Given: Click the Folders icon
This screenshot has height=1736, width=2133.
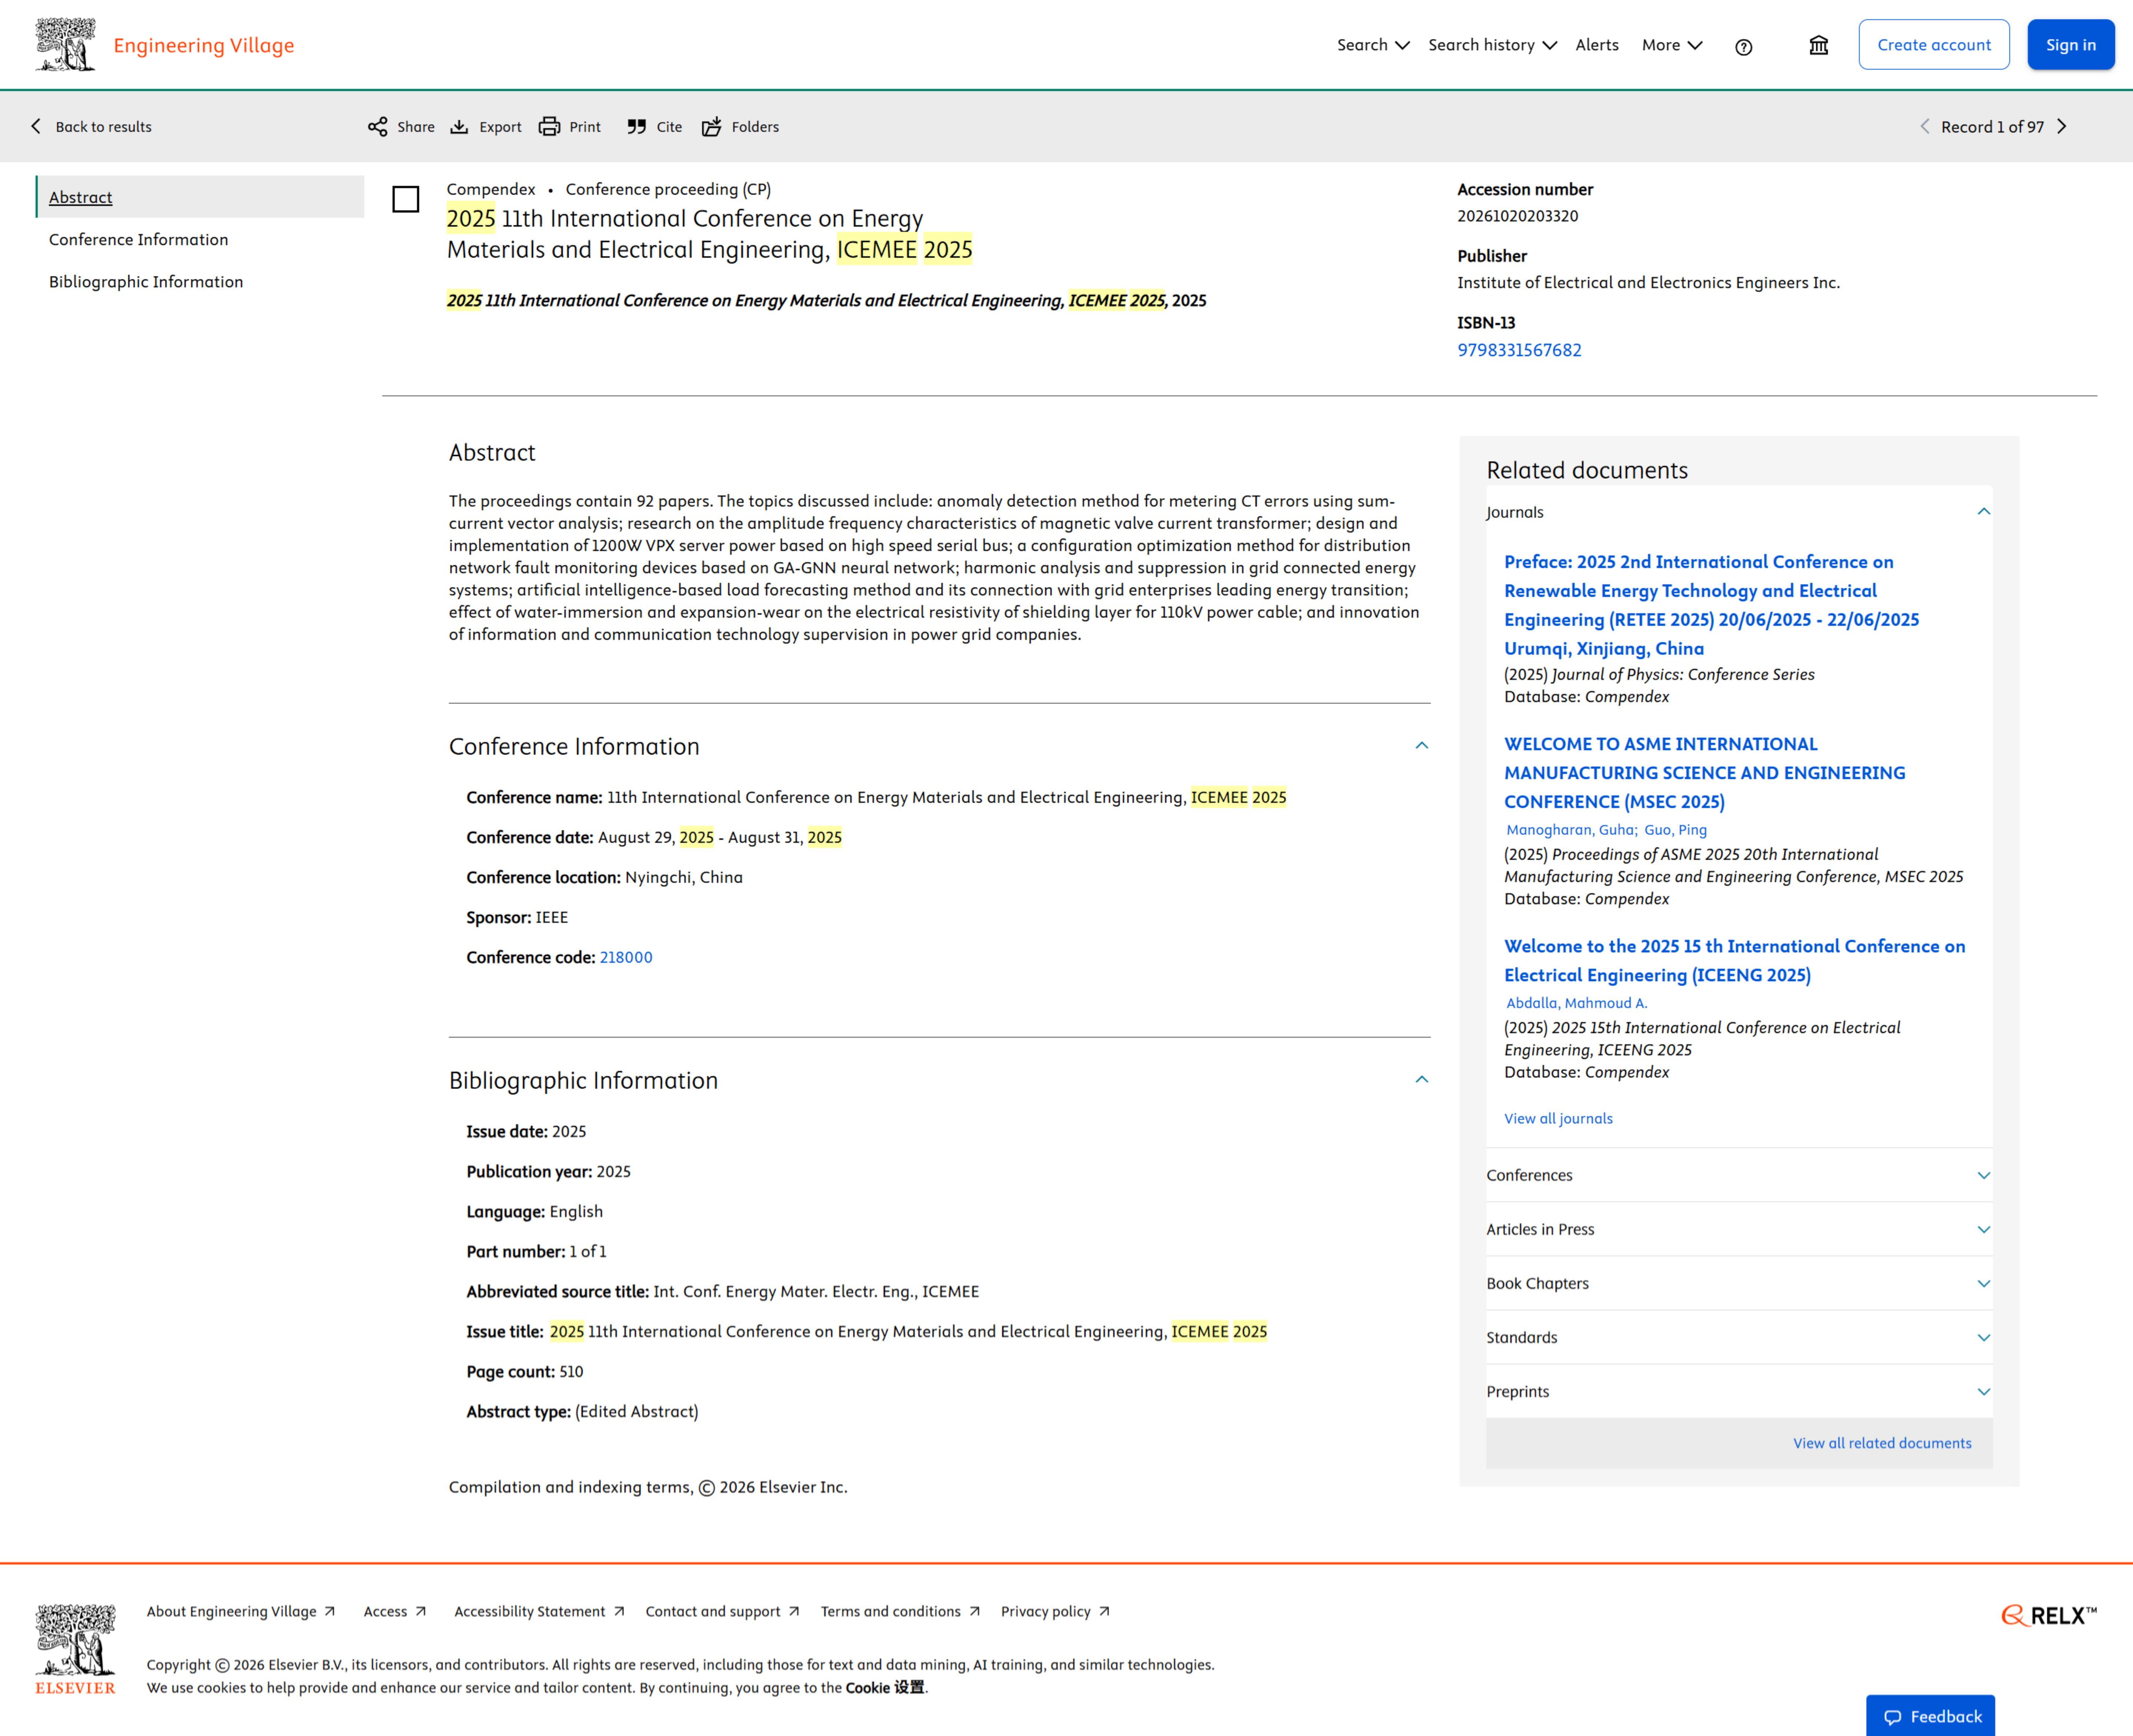Looking at the screenshot, I should [711, 127].
